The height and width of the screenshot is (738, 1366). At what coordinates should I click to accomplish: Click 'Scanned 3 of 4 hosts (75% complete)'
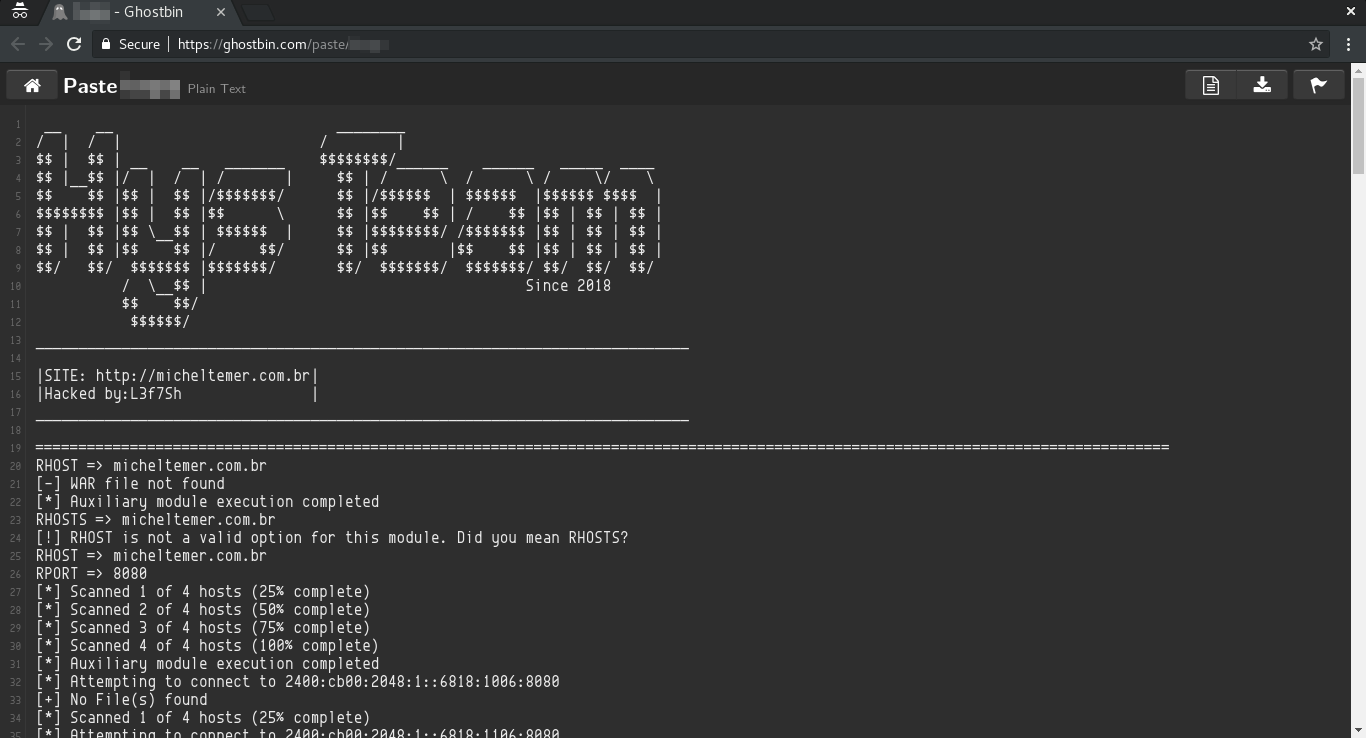[x=203, y=628]
